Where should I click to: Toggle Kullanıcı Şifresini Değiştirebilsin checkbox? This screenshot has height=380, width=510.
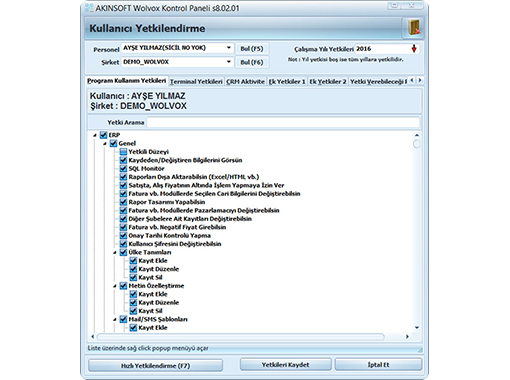123,244
